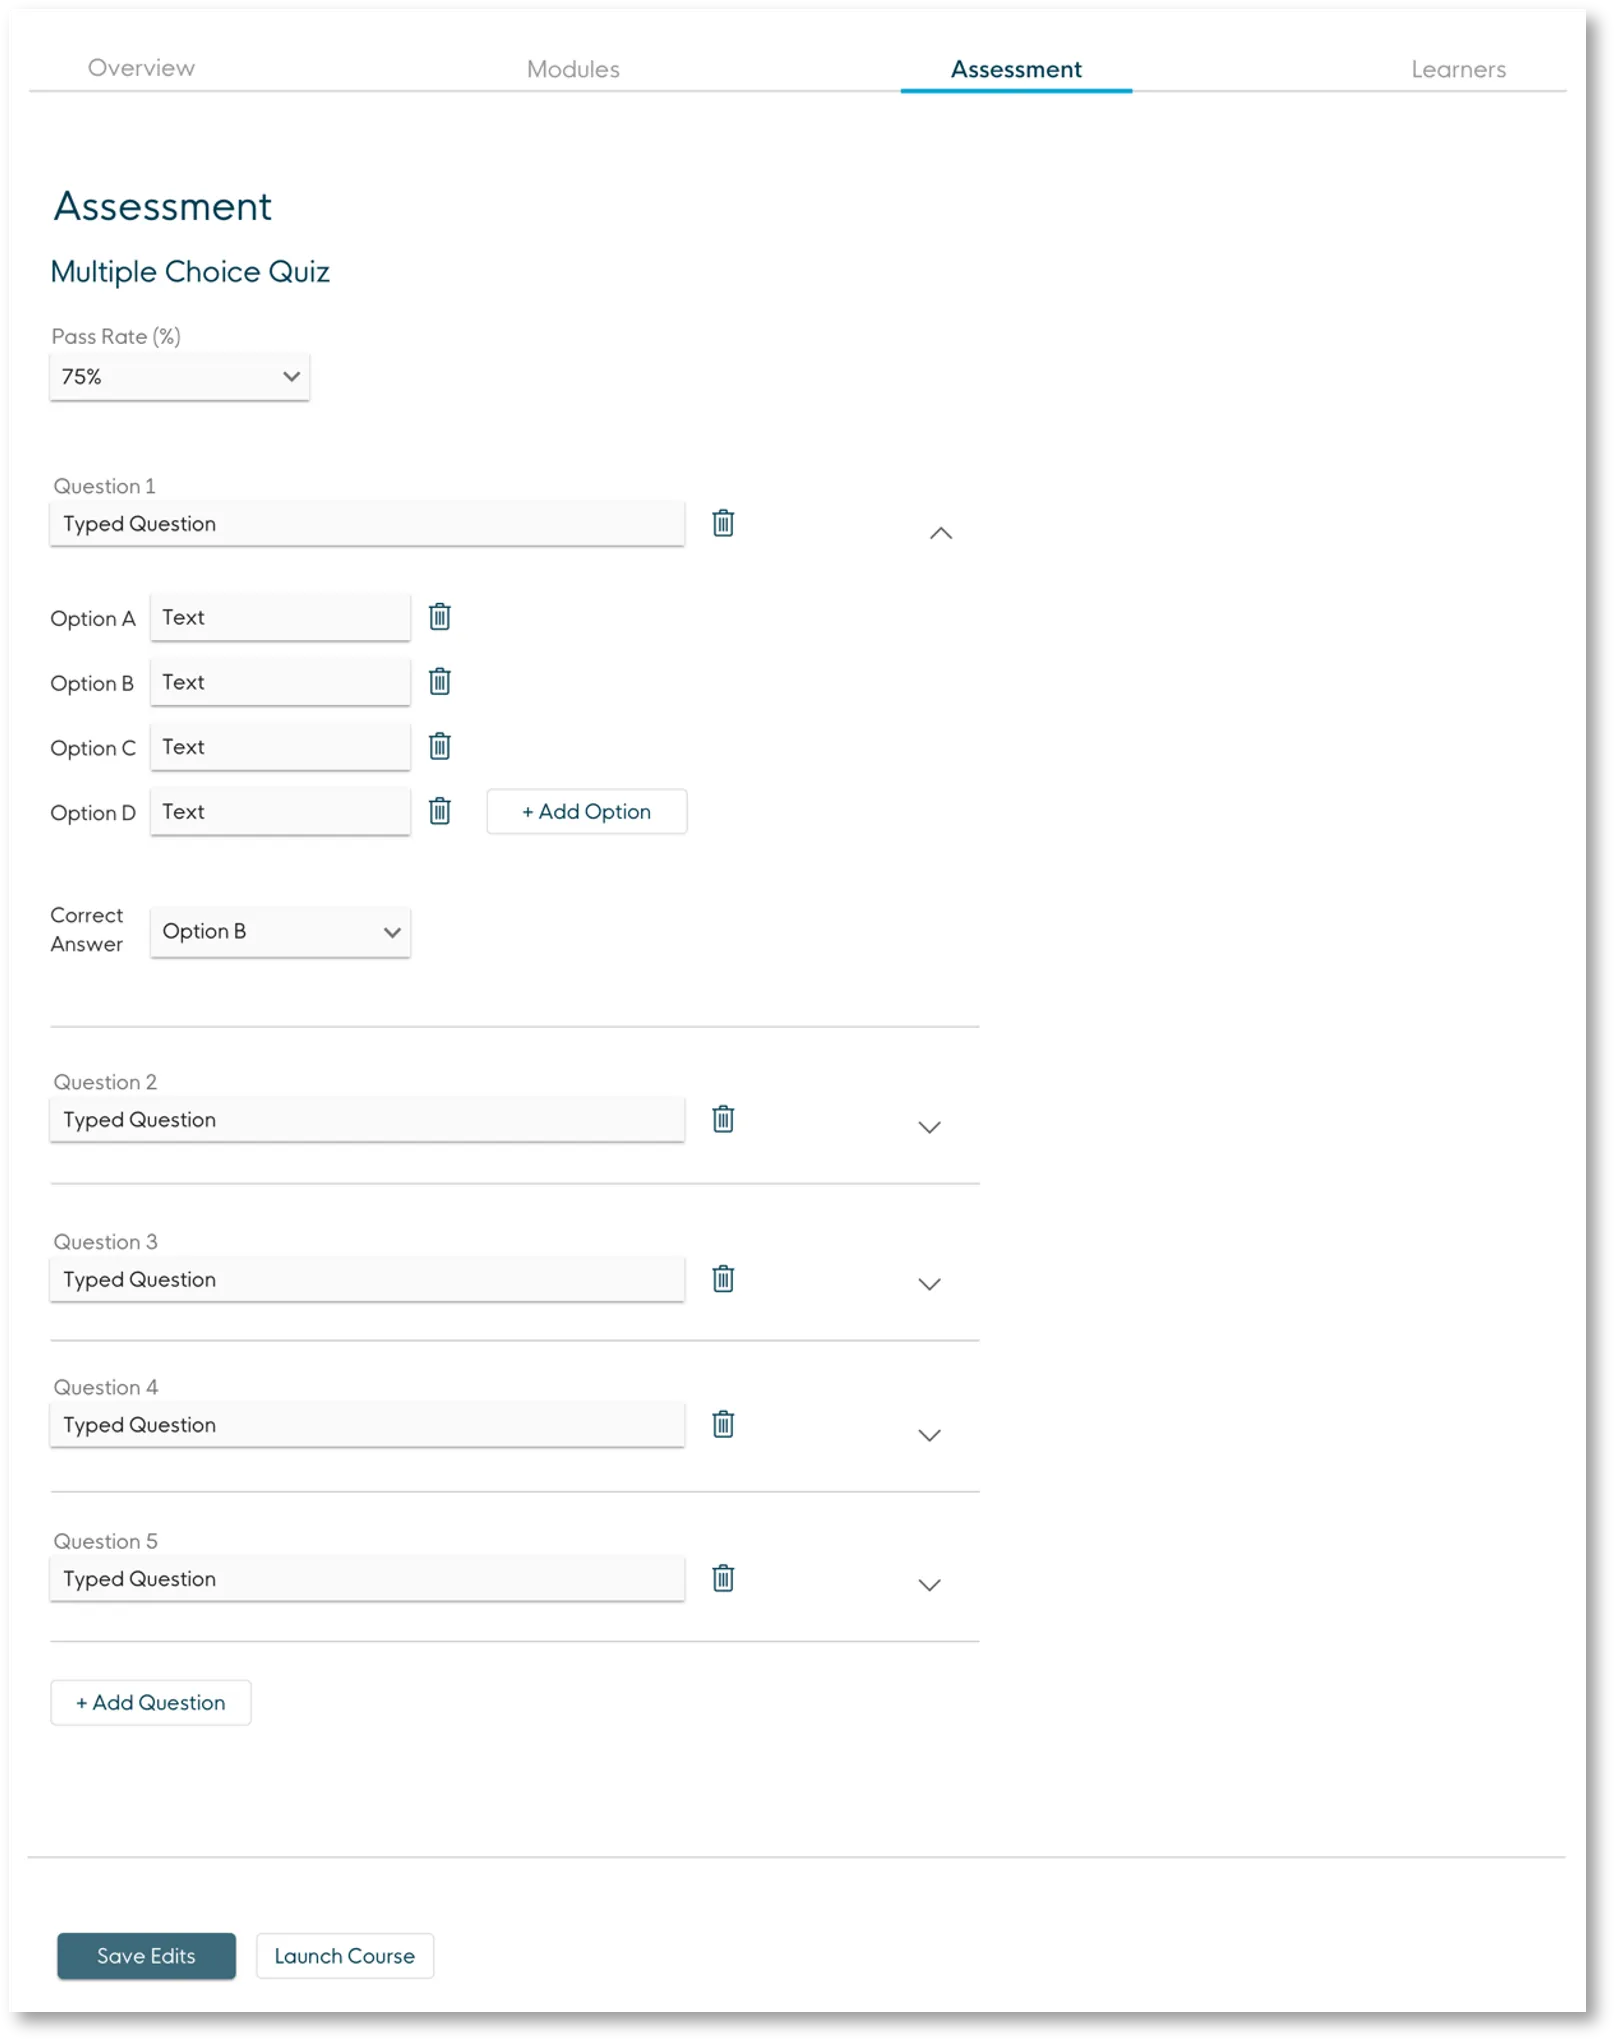Remove Question 3 using trash icon
The image size is (1615, 2041).
click(x=723, y=1279)
